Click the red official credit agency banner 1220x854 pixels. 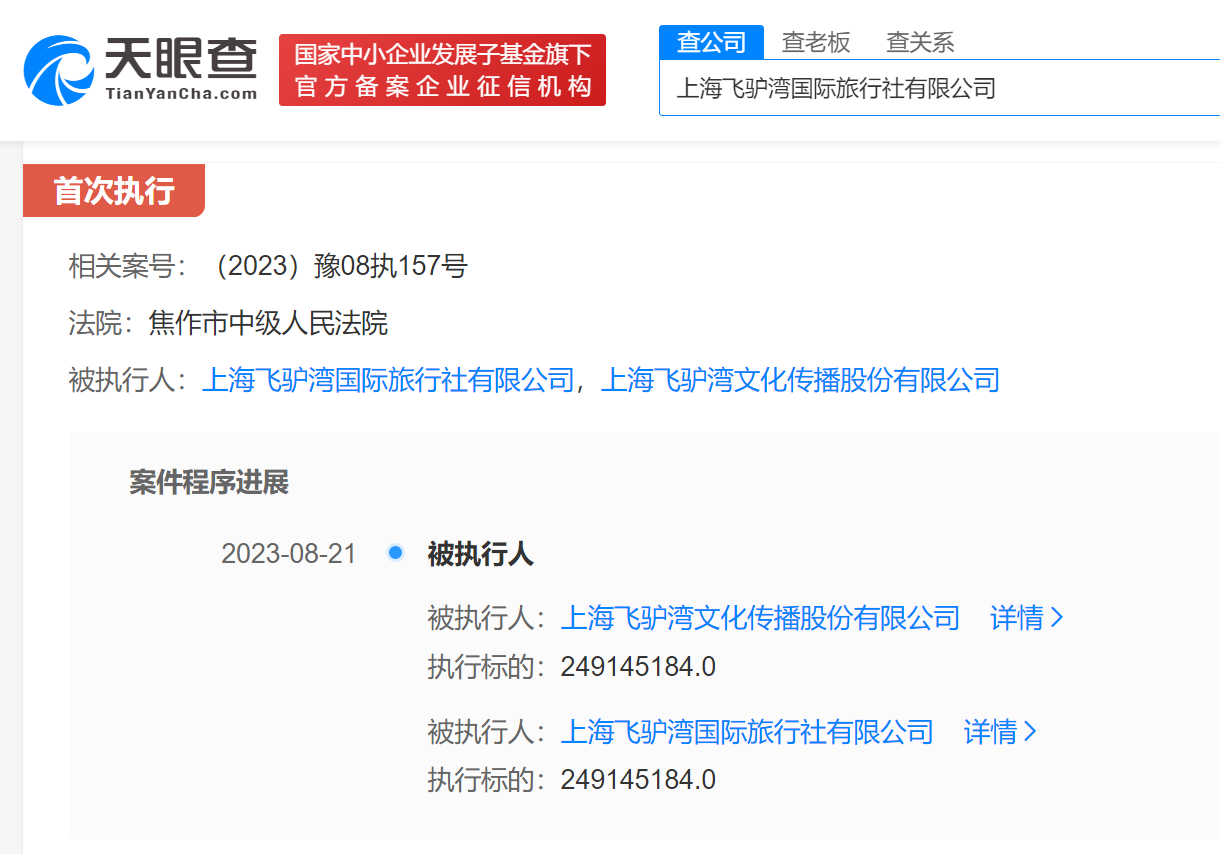[x=442, y=70]
